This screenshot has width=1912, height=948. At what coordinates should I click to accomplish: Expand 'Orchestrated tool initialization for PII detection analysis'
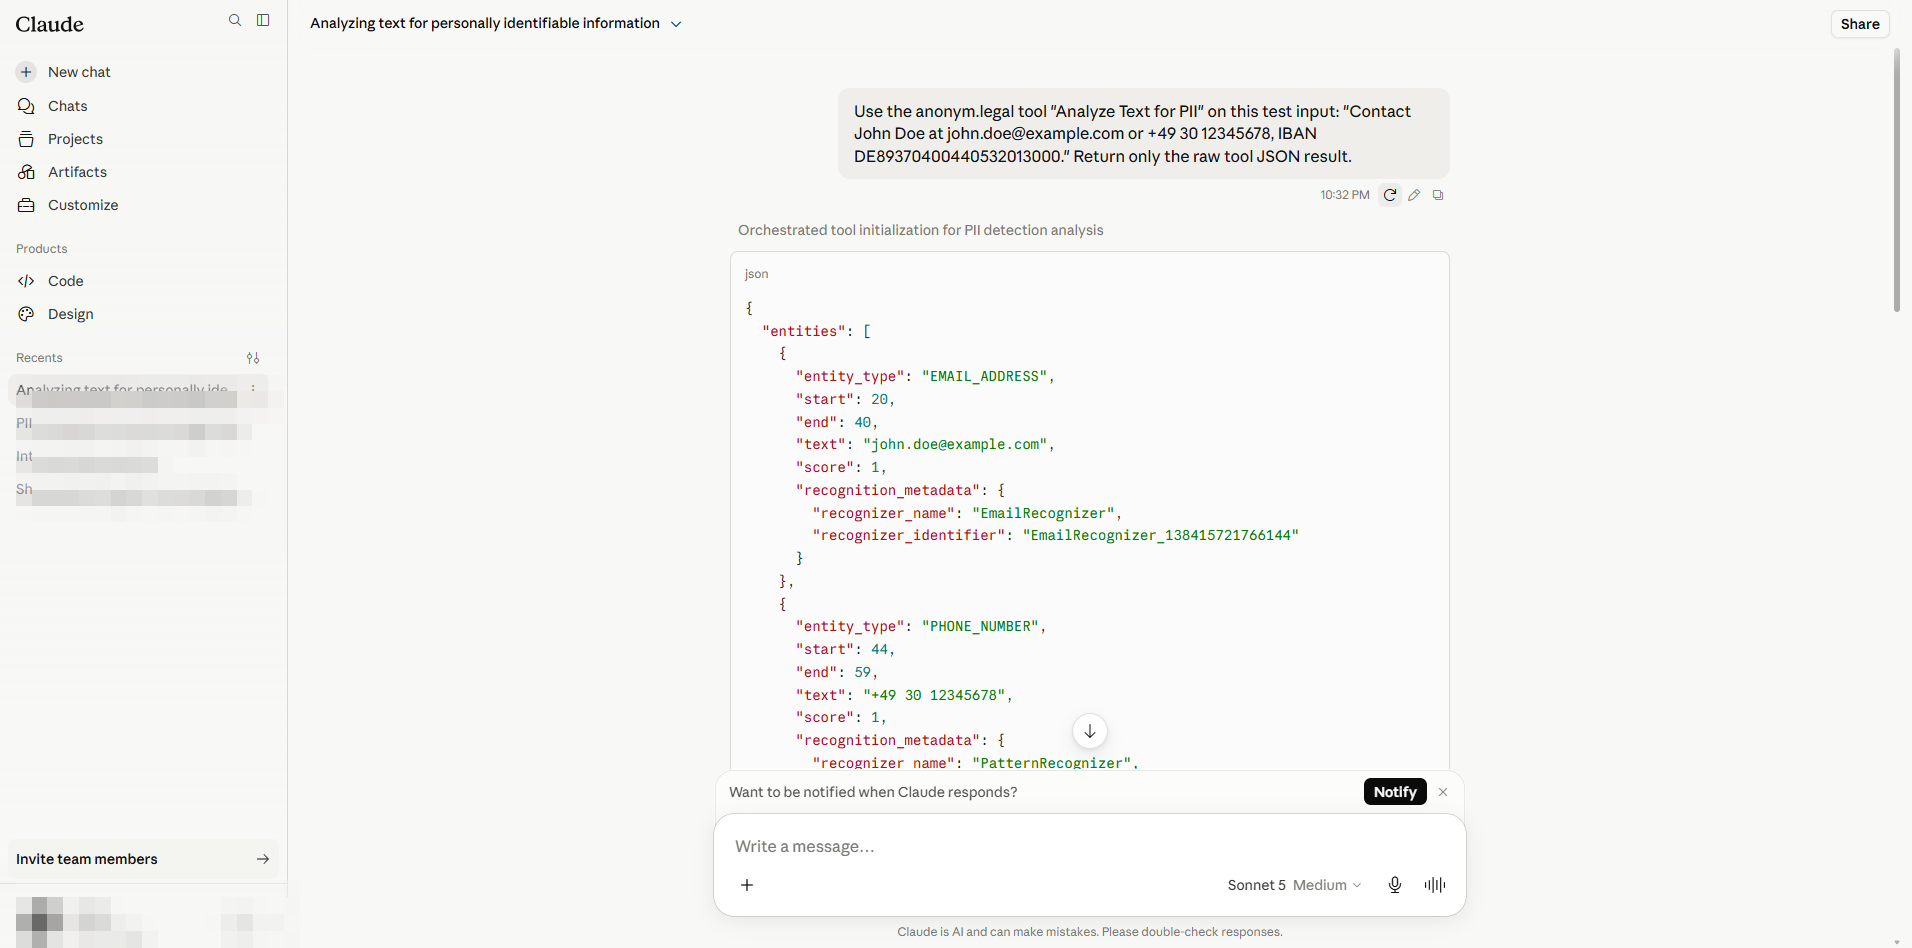click(920, 230)
